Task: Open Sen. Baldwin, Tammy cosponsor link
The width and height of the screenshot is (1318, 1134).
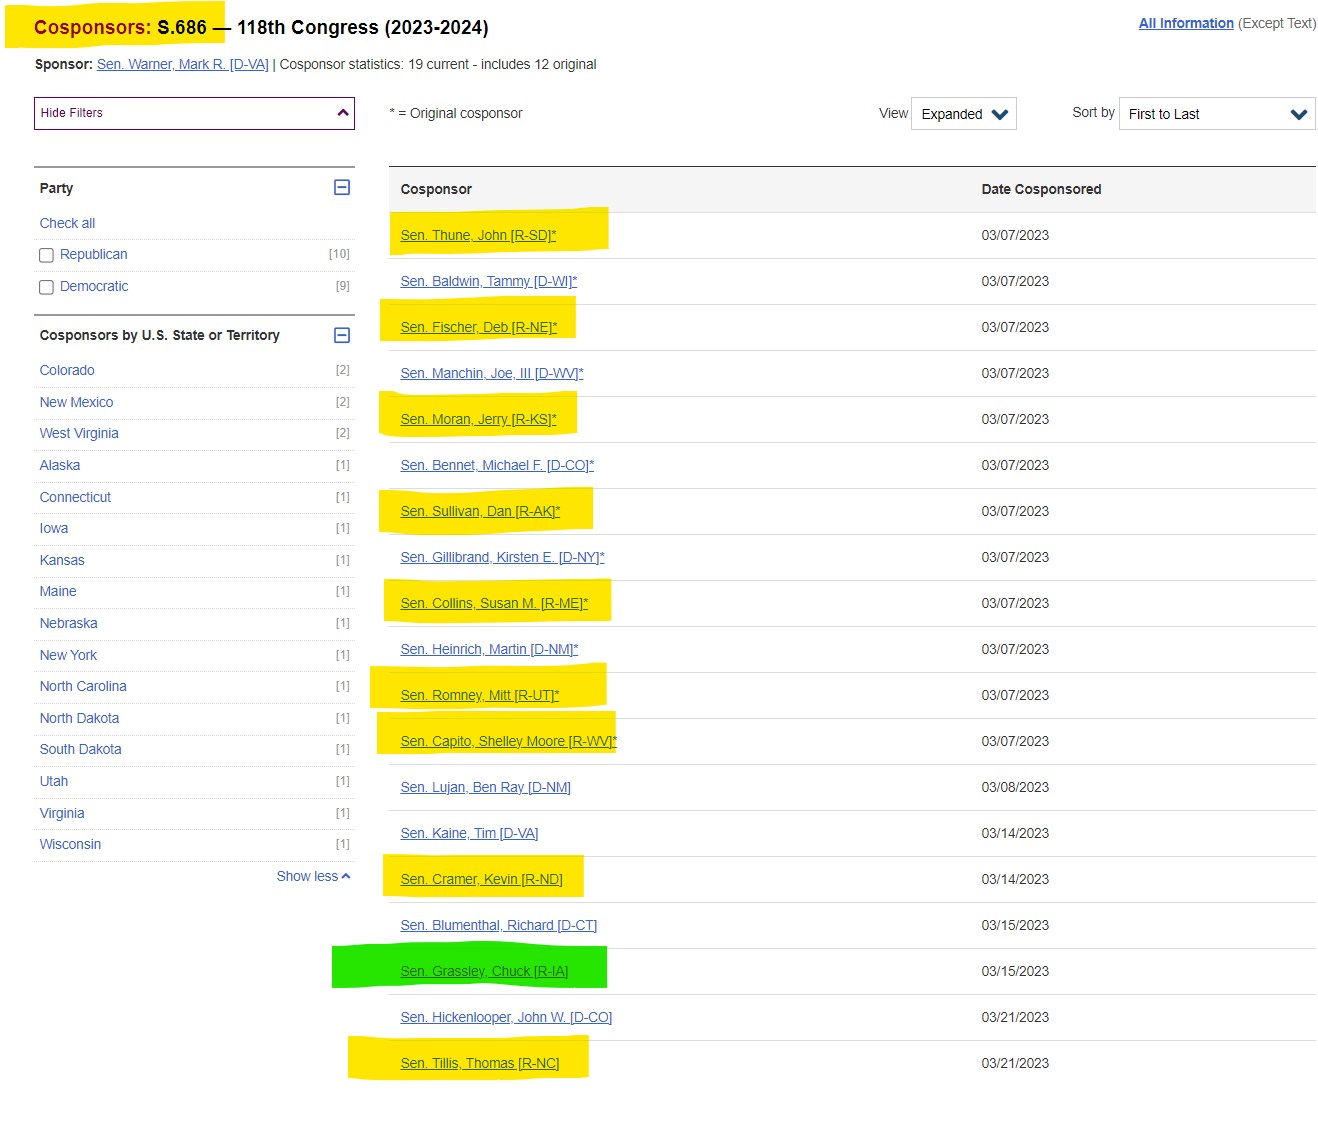Action: click(x=489, y=281)
